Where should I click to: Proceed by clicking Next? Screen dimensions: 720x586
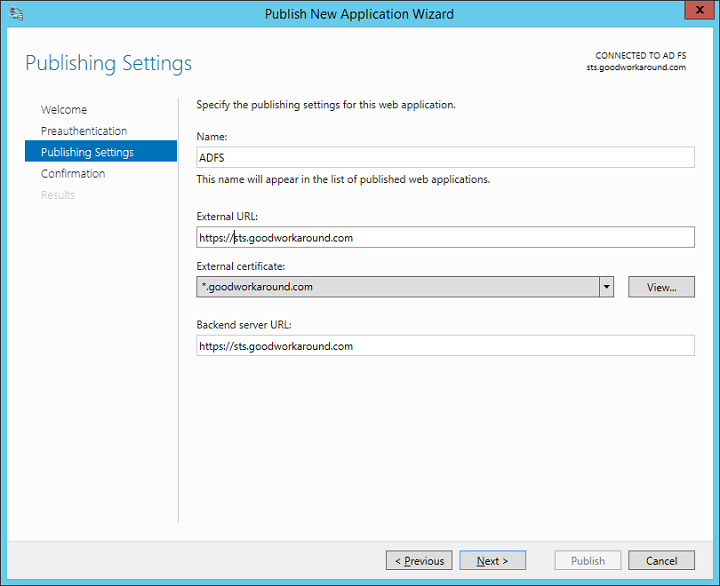(x=492, y=561)
